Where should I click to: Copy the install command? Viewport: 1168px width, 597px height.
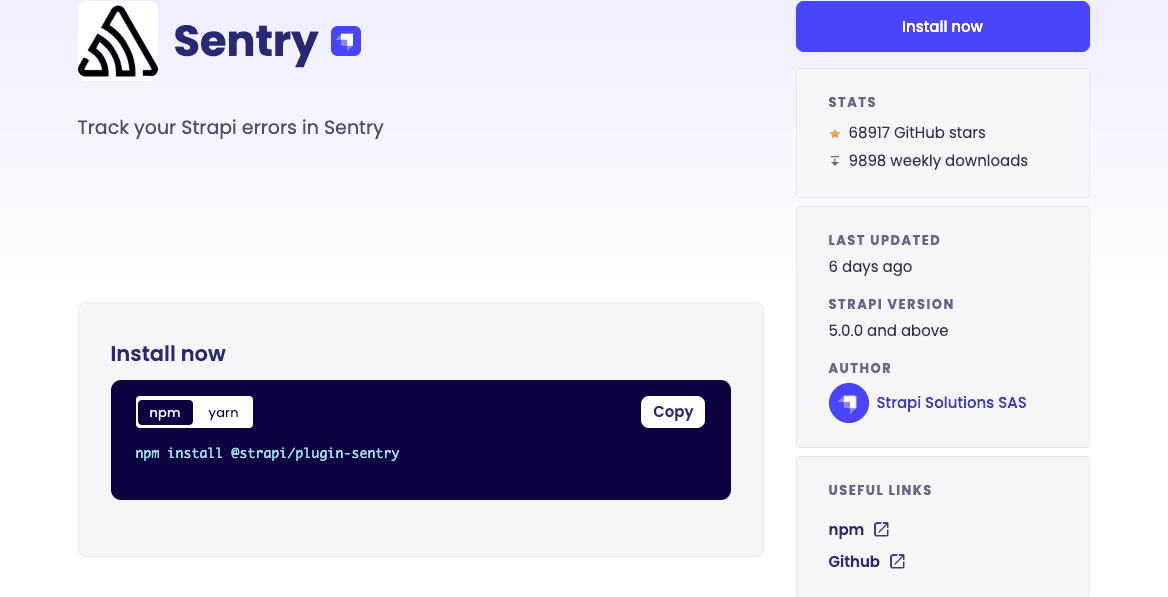(673, 412)
